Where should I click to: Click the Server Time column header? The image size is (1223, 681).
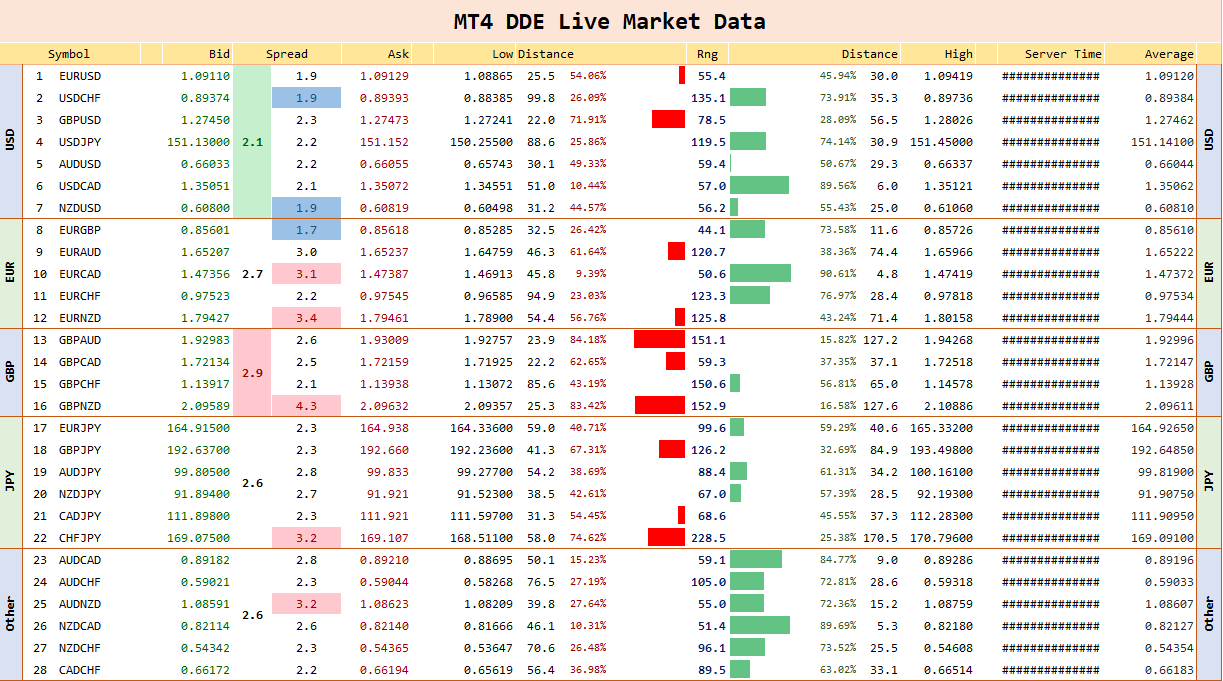[x=1063, y=54]
